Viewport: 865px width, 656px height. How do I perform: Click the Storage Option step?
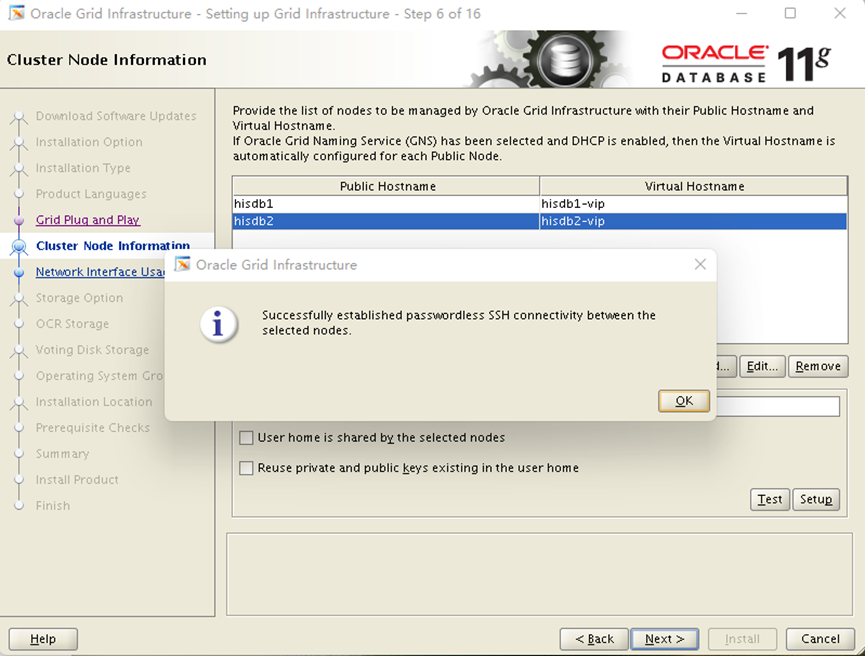79,298
